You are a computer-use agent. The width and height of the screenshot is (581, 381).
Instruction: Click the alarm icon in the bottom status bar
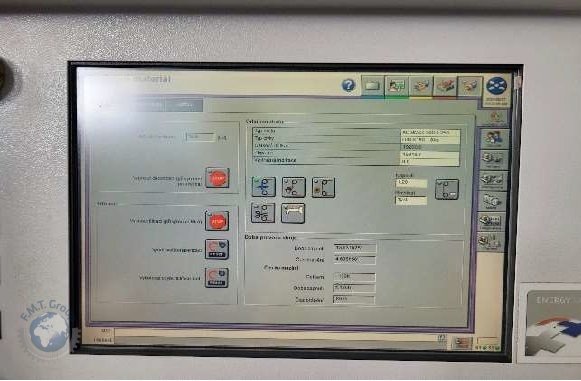click(461, 342)
